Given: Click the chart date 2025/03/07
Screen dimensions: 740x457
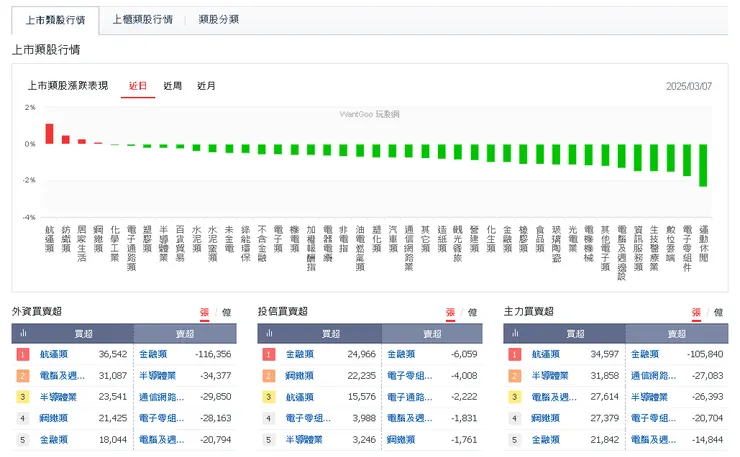Looking at the screenshot, I should point(689,86).
